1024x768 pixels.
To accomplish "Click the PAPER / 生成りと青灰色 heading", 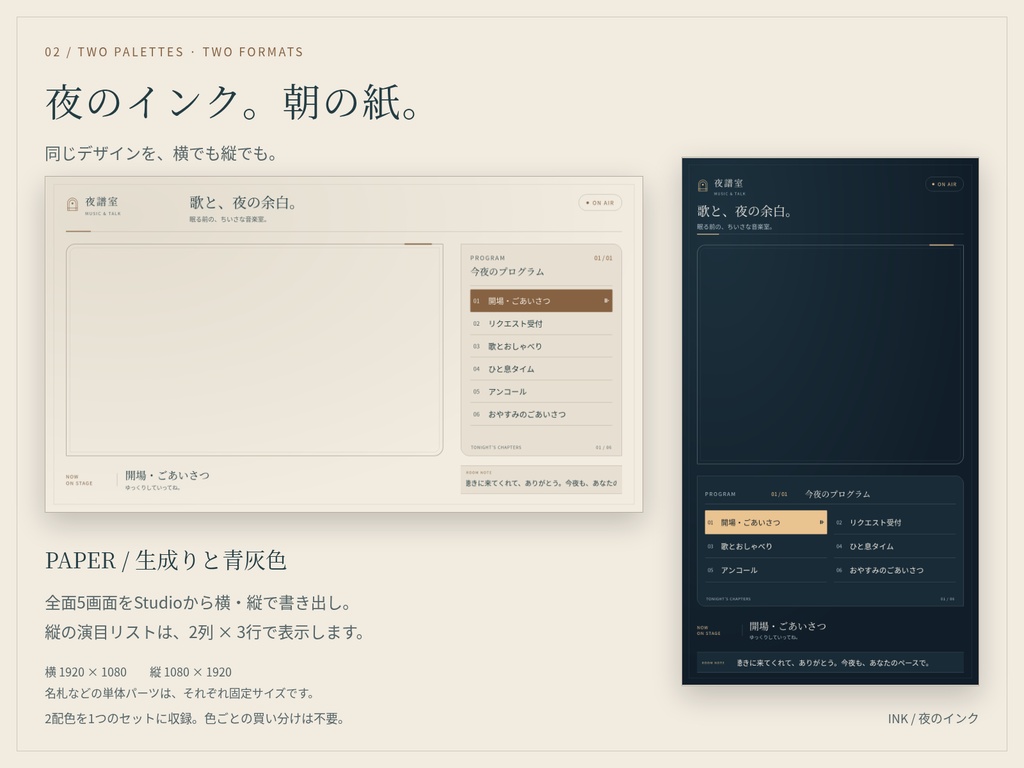I will (x=166, y=560).
